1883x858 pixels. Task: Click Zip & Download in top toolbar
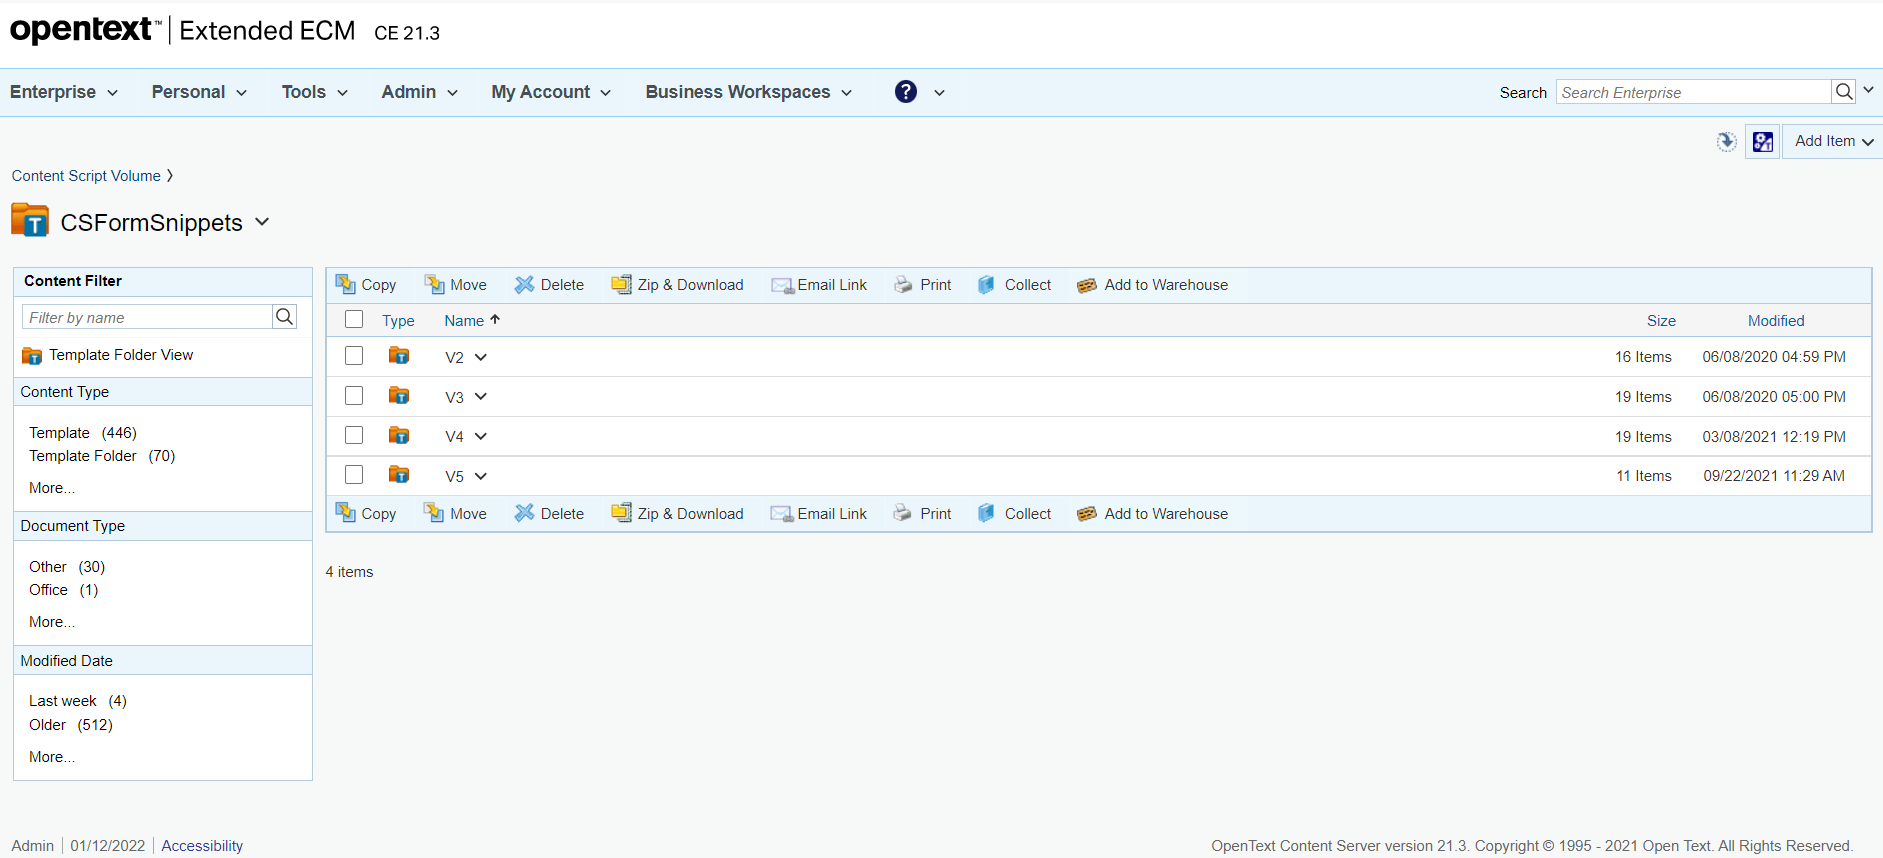pyautogui.click(x=678, y=285)
